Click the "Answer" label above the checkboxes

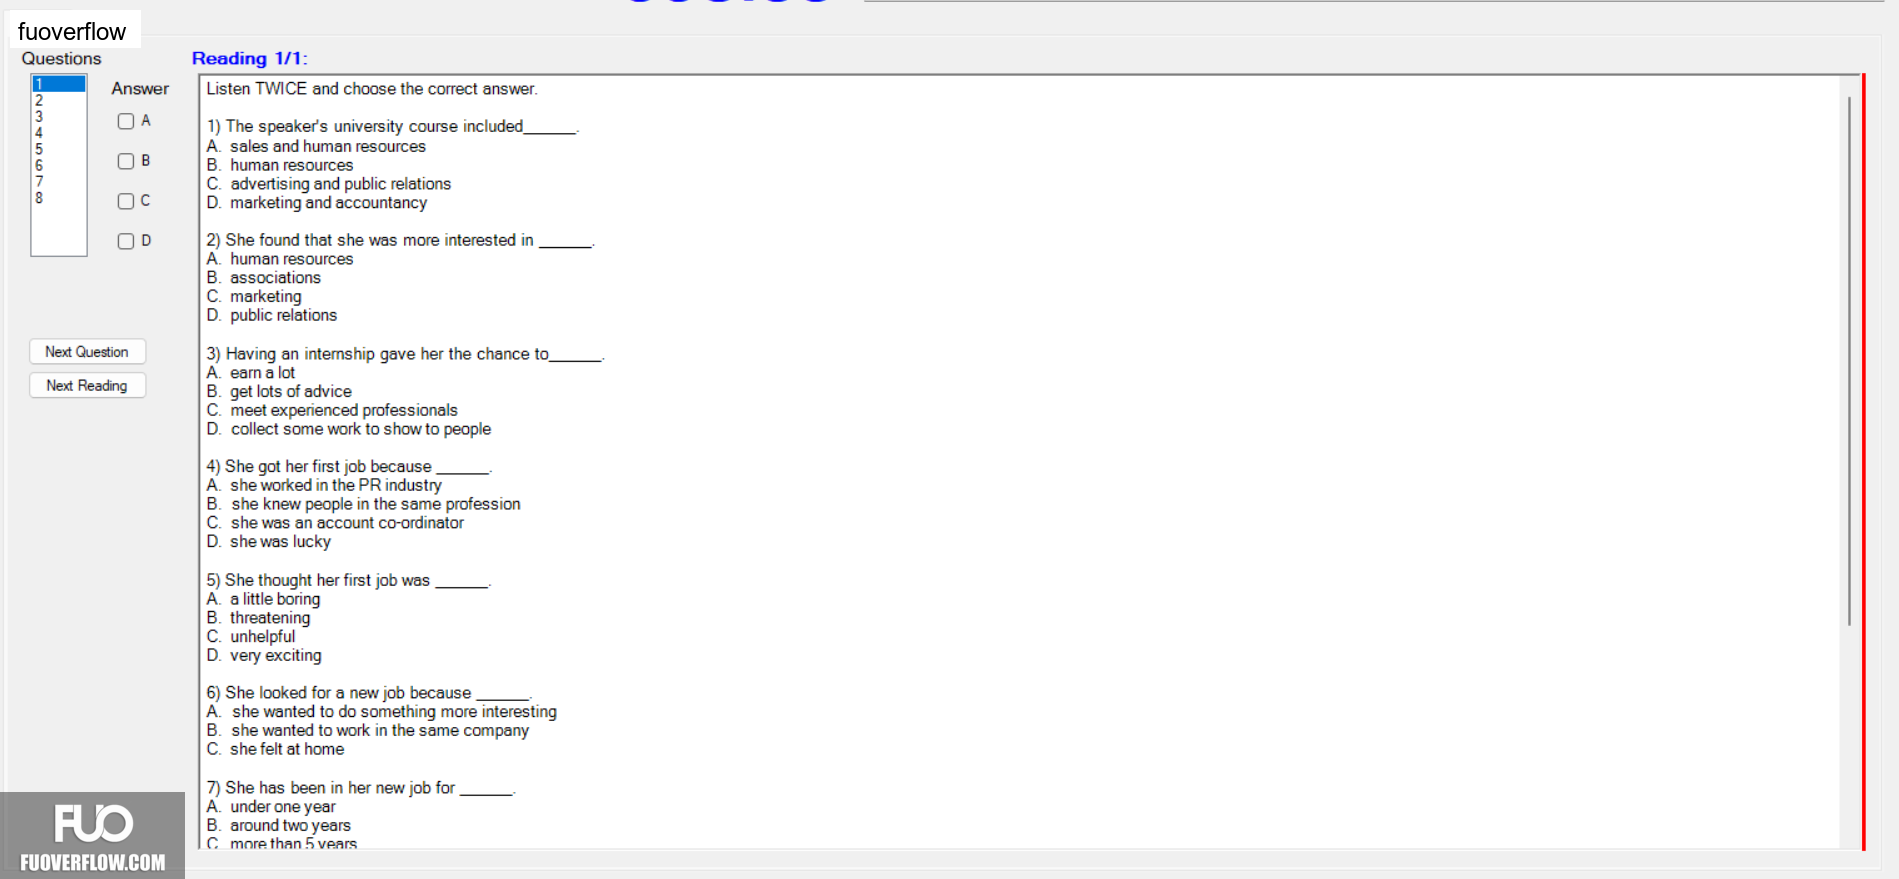pyautogui.click(x=140, y=89)
